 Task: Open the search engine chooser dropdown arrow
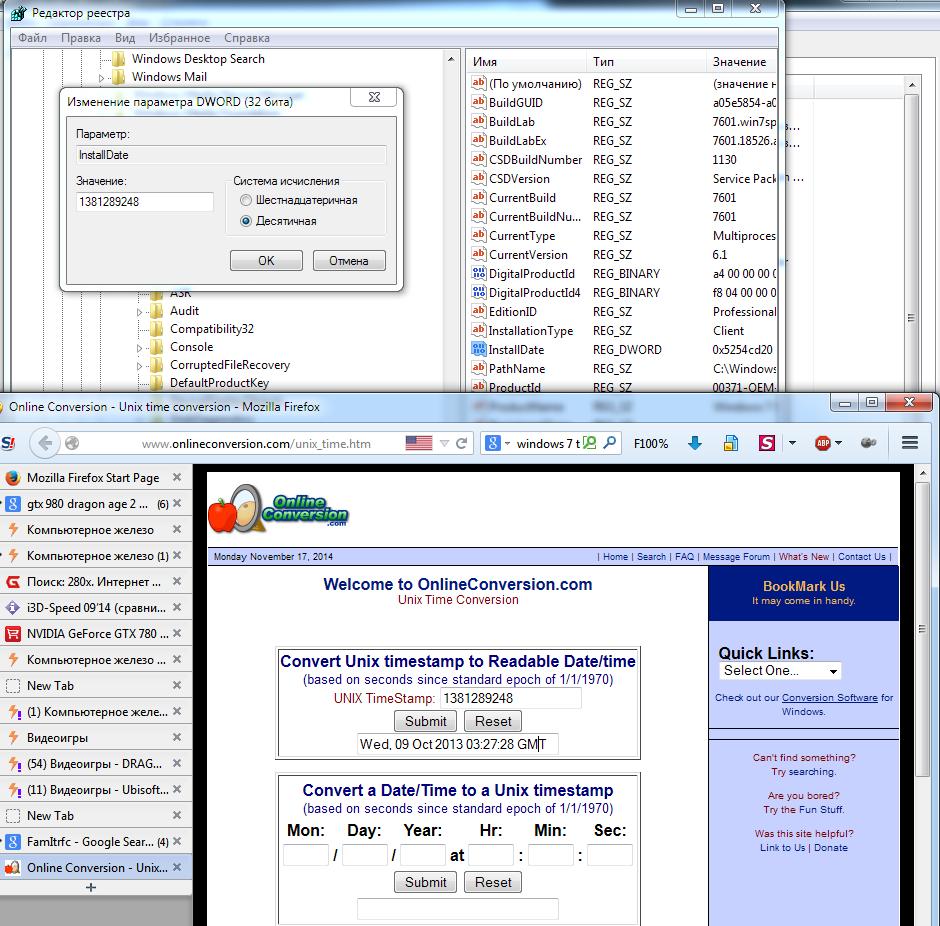click(507, 444)
